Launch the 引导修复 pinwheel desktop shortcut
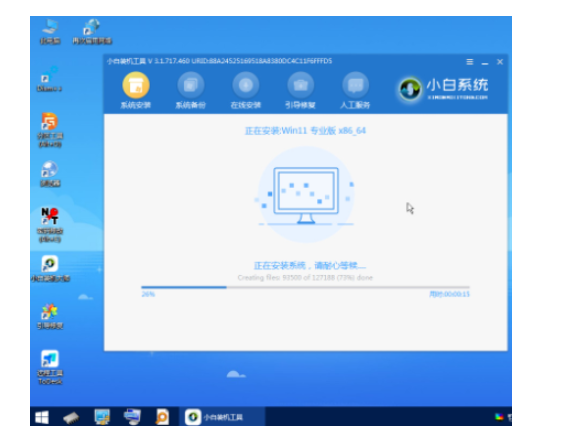Image resolution: width=588 pixels, height=439 pixels. coord(50,316)
